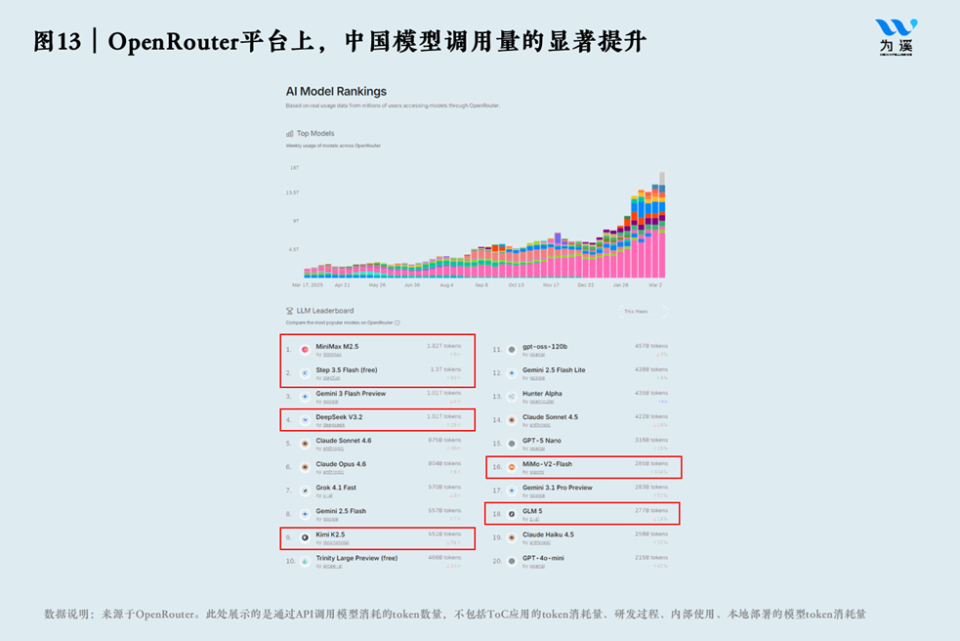The width and height of the screenshot is (960, 641).
Task: Open the Hunter Alpha model link
Action: (542, 394)
